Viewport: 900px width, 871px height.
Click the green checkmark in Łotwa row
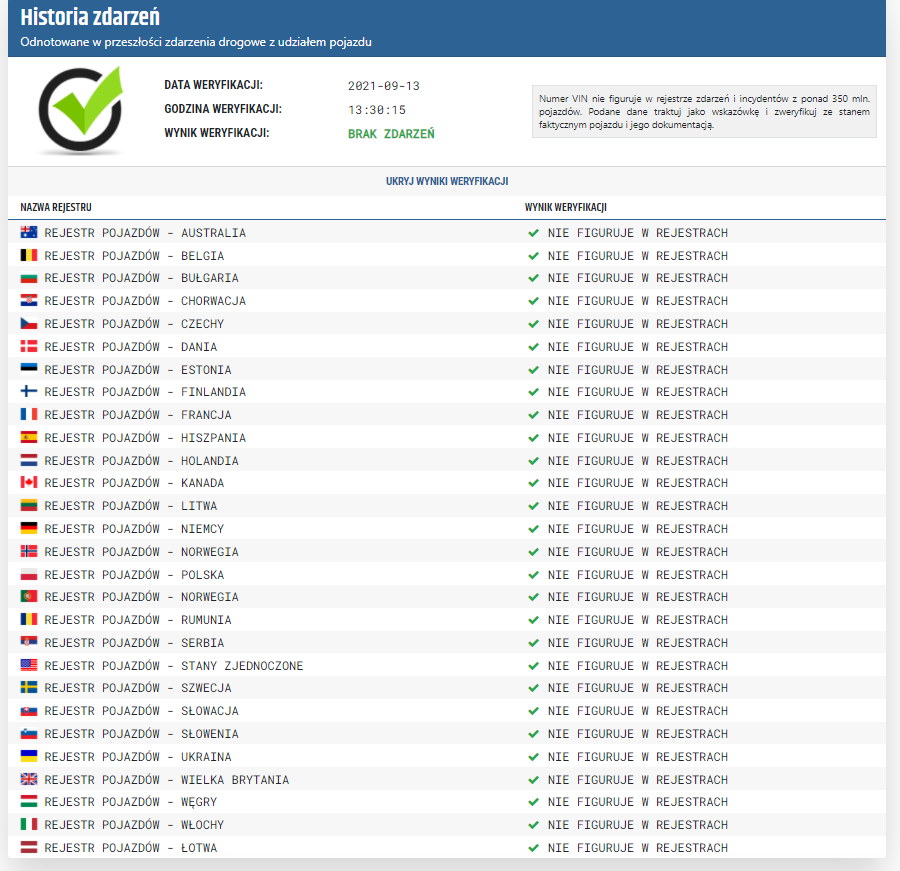(x=534, y=848)
